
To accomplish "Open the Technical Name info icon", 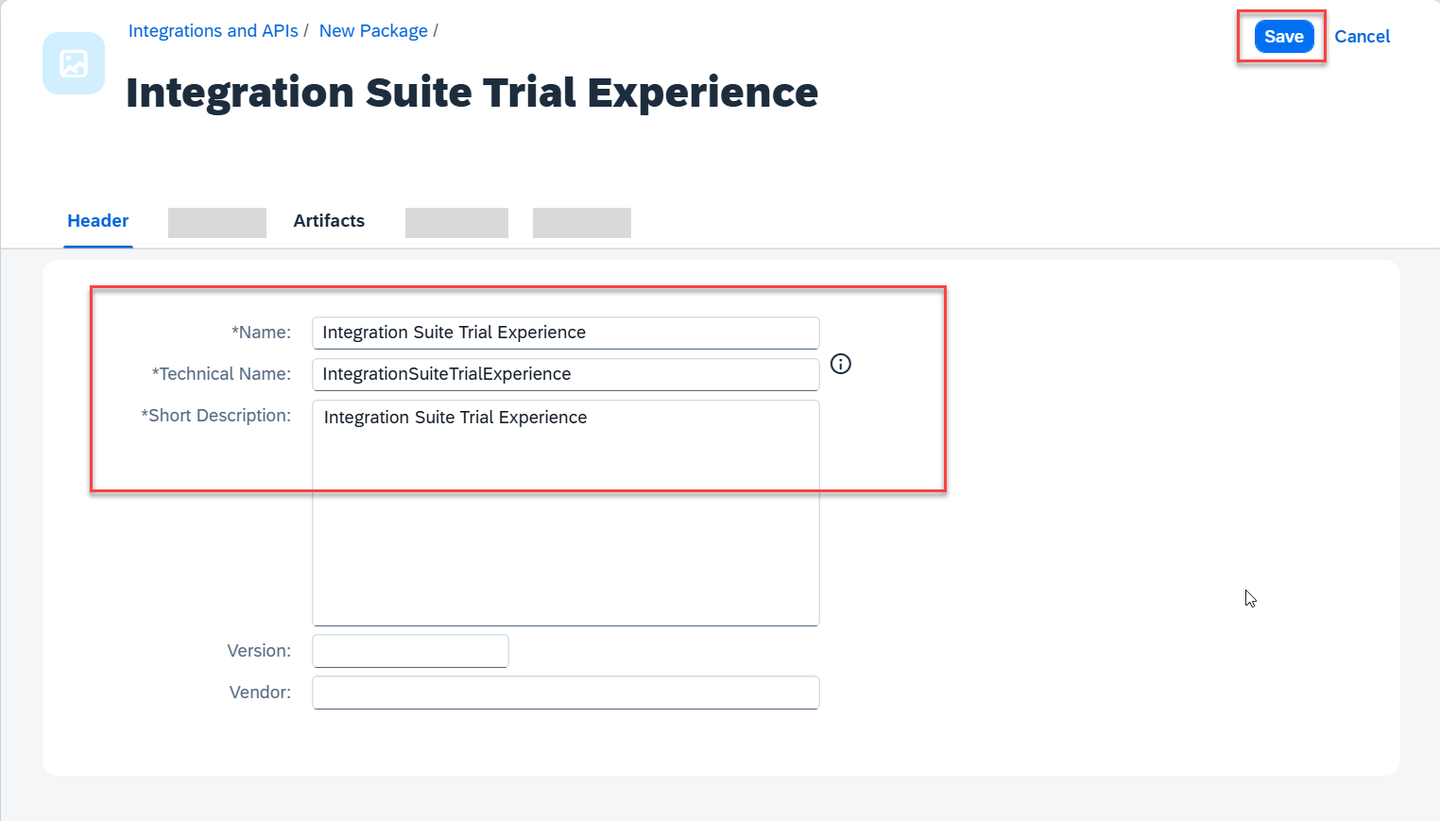I will [841, 364].
